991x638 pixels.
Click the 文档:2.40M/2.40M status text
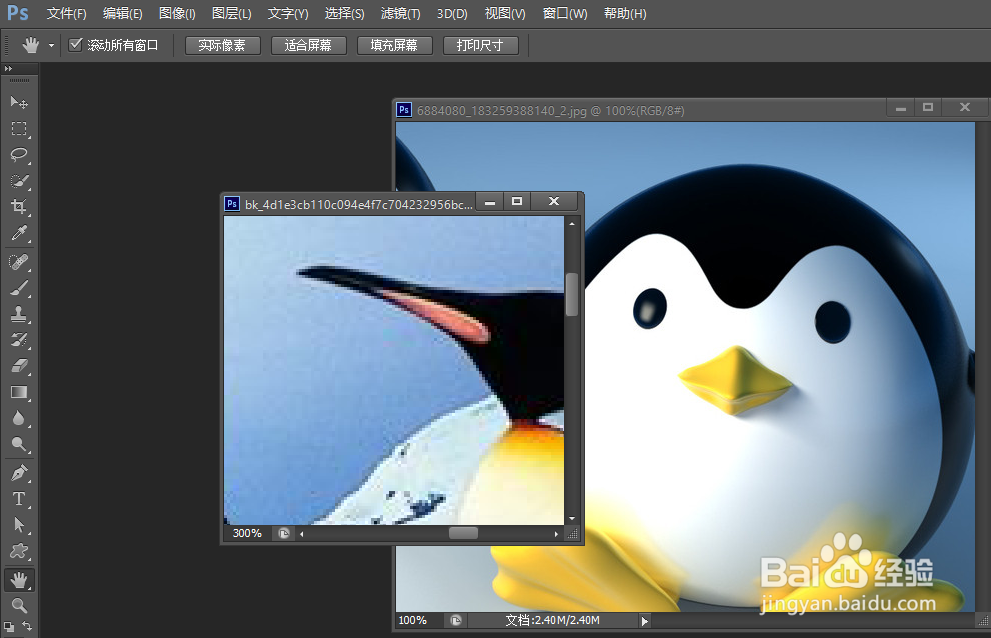click(x=552, y=620)
